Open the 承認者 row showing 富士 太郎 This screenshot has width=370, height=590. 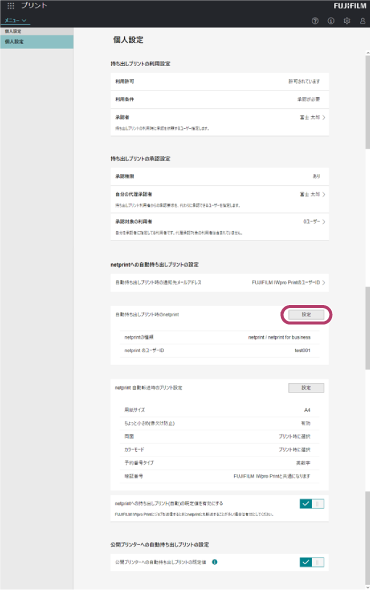219,122
